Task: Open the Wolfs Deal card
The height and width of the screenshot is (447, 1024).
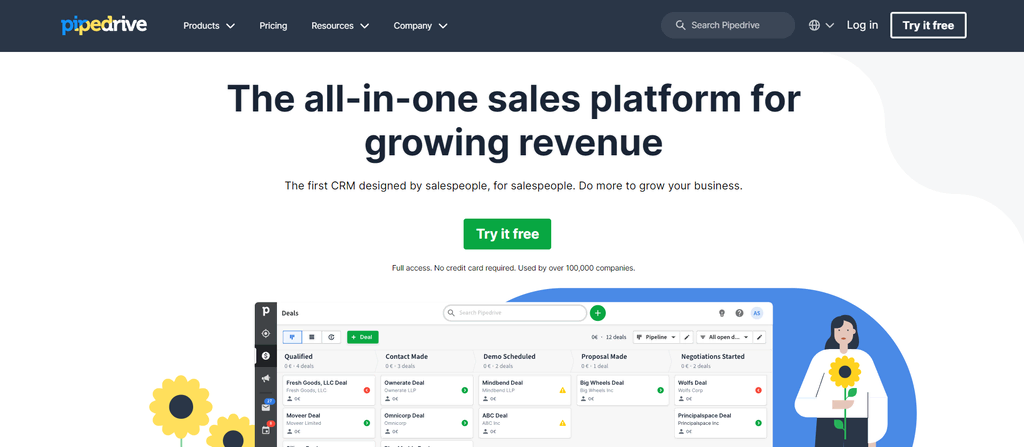Action: (720, 390)
